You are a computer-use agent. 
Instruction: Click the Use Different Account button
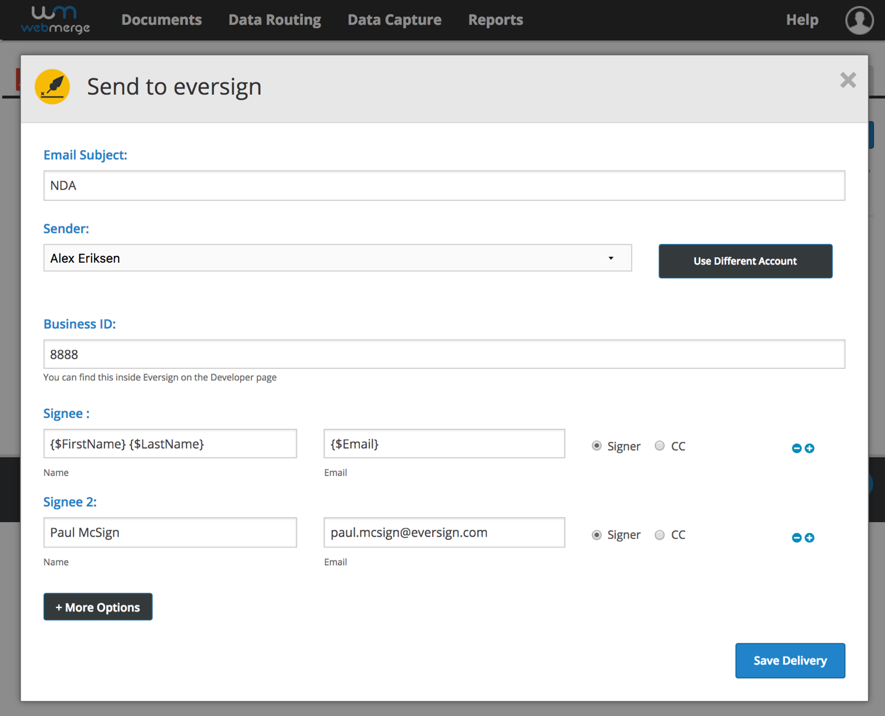(x=745, y=261)
